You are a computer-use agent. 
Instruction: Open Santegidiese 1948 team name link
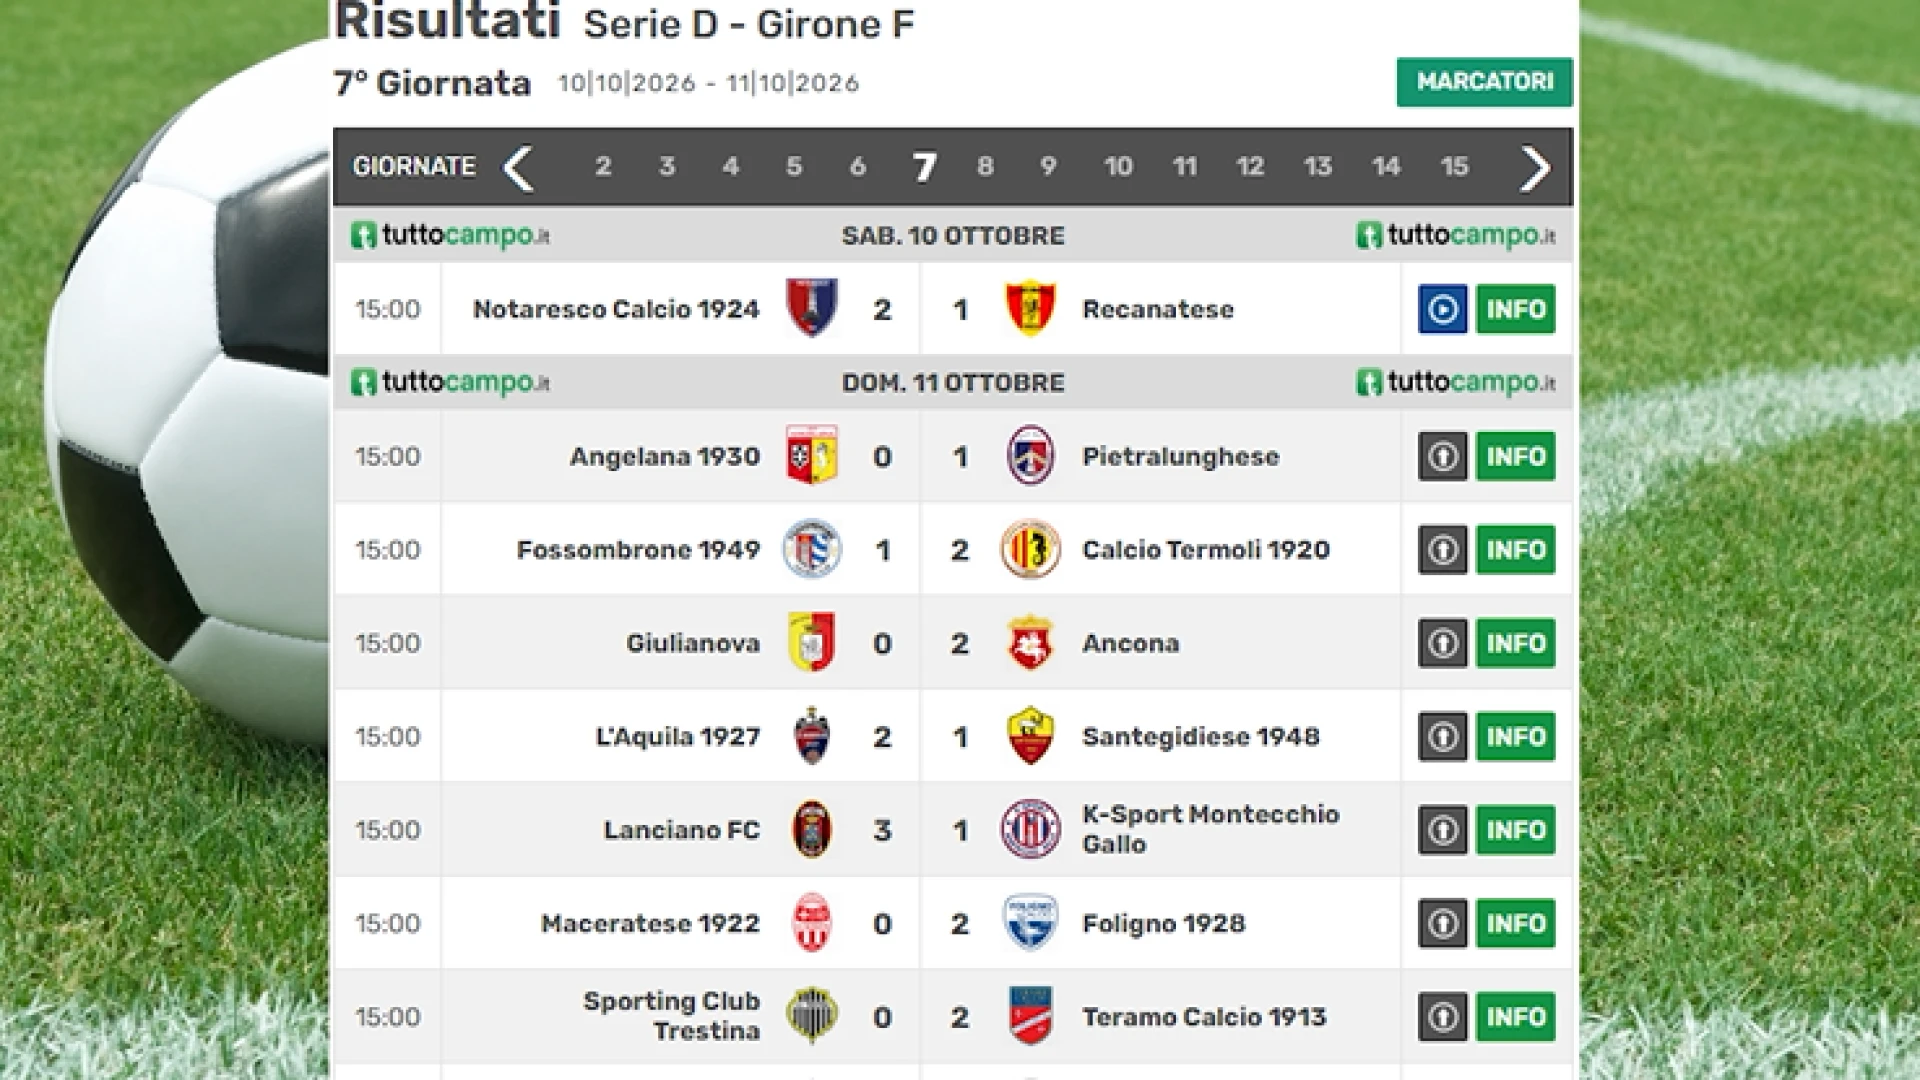click(x=1201, y=737)
